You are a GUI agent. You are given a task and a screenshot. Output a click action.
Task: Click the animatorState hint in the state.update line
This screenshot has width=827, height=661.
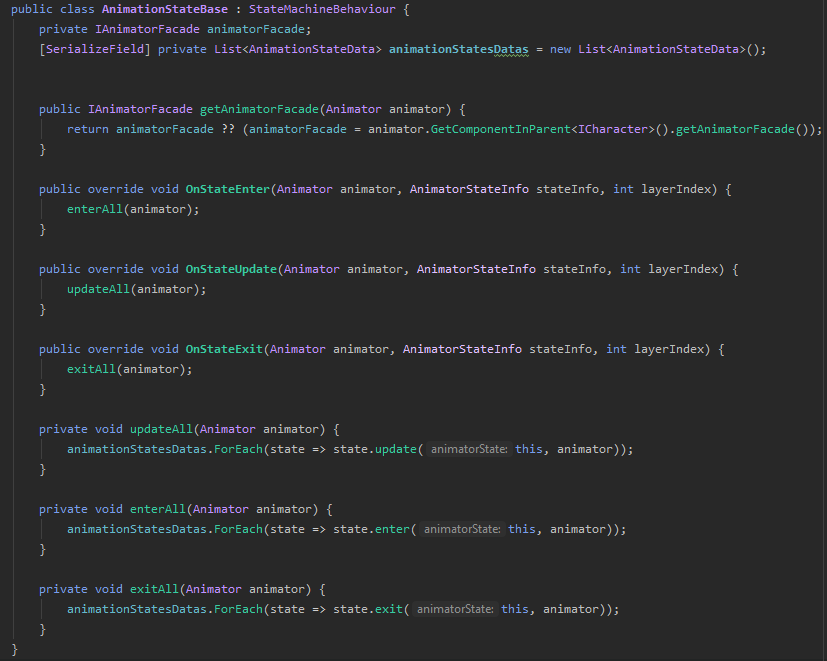(x=469, y=449)
